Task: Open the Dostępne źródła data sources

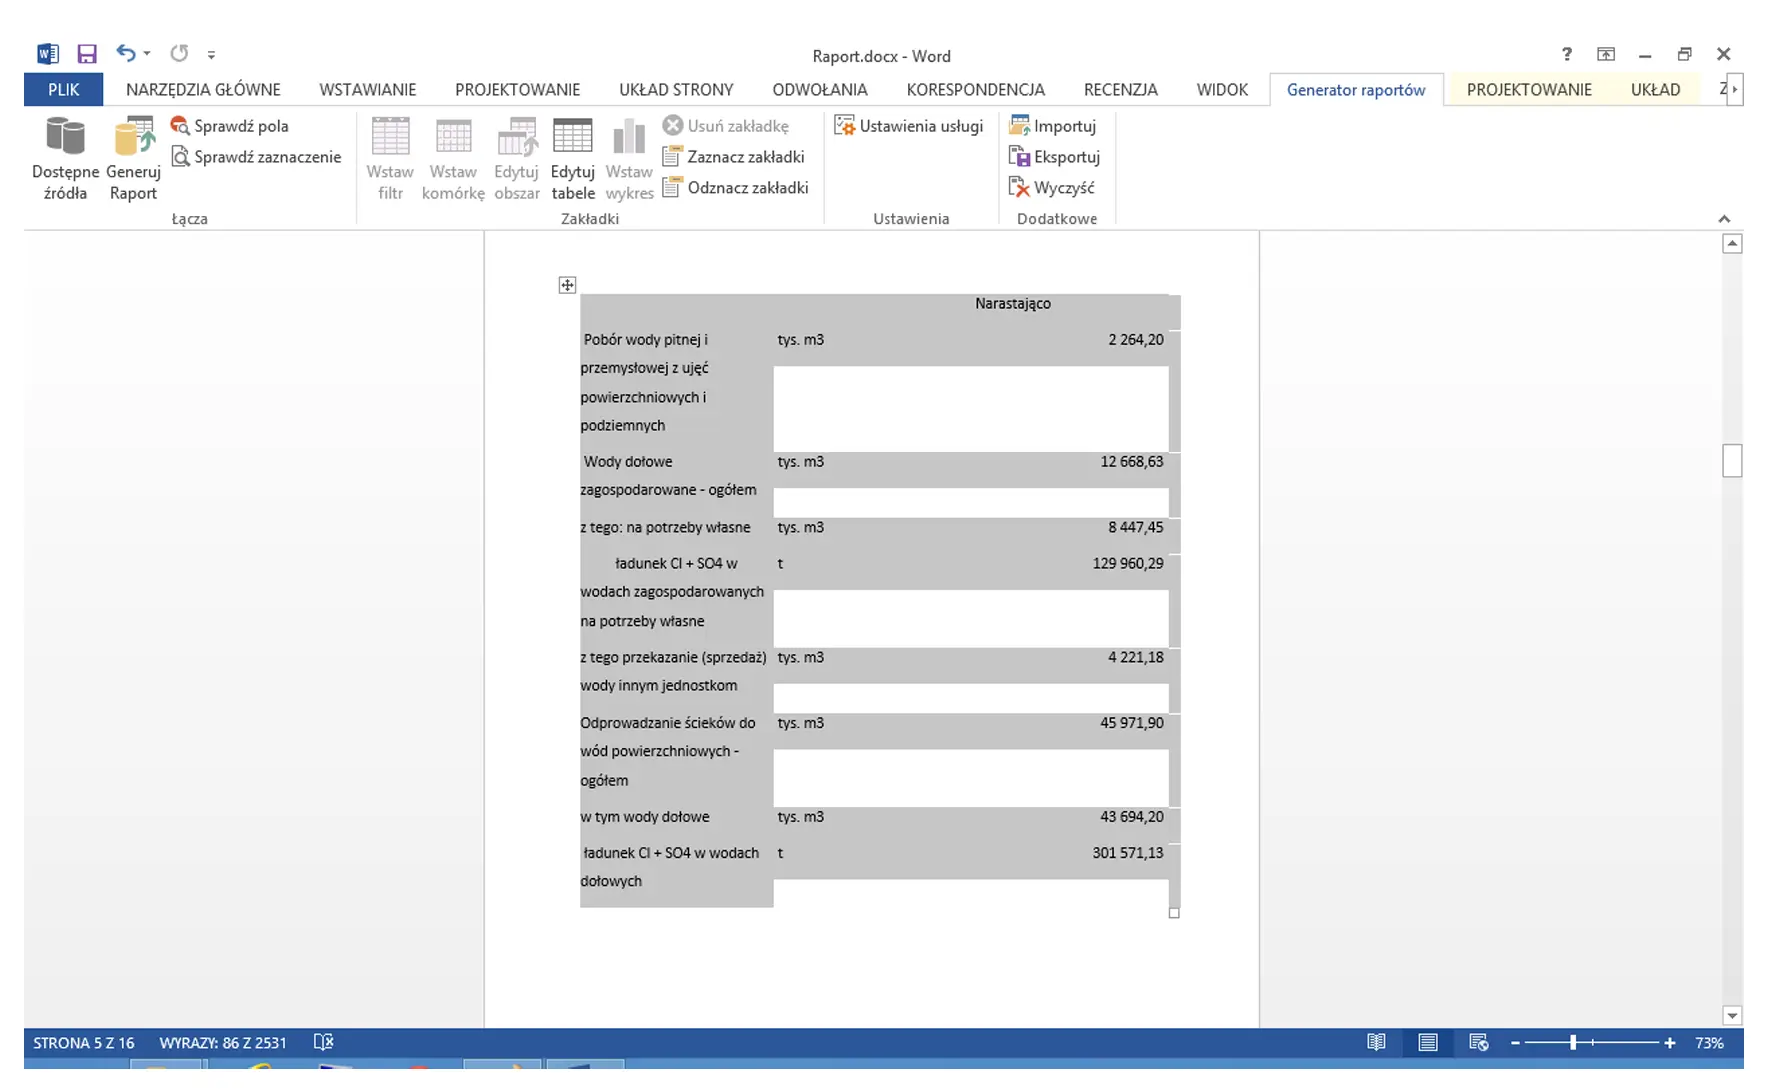Action: pyautogui.click(x=65, y=159)
